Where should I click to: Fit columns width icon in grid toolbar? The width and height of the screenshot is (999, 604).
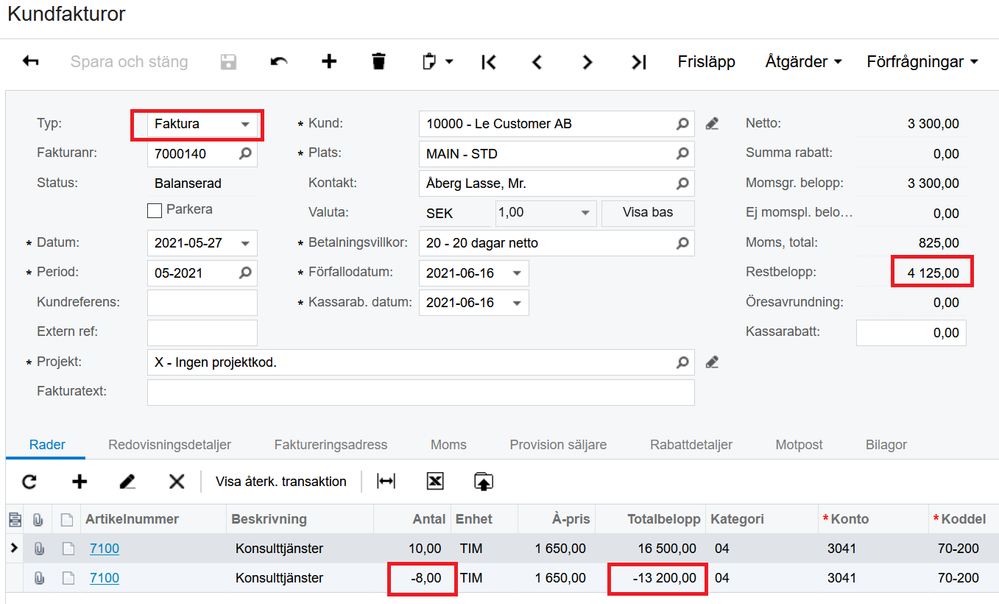(386, 482)
